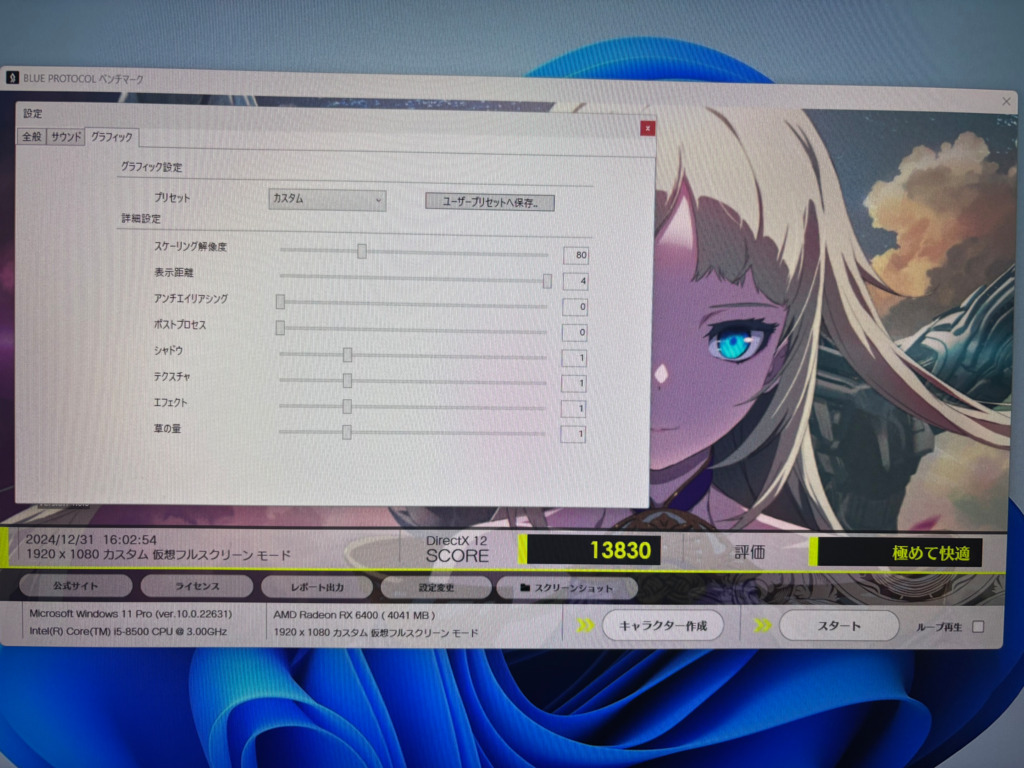The width and height of the screenshot is (1024, 768).
Task: Click the score value 13830
Action: 620,551
